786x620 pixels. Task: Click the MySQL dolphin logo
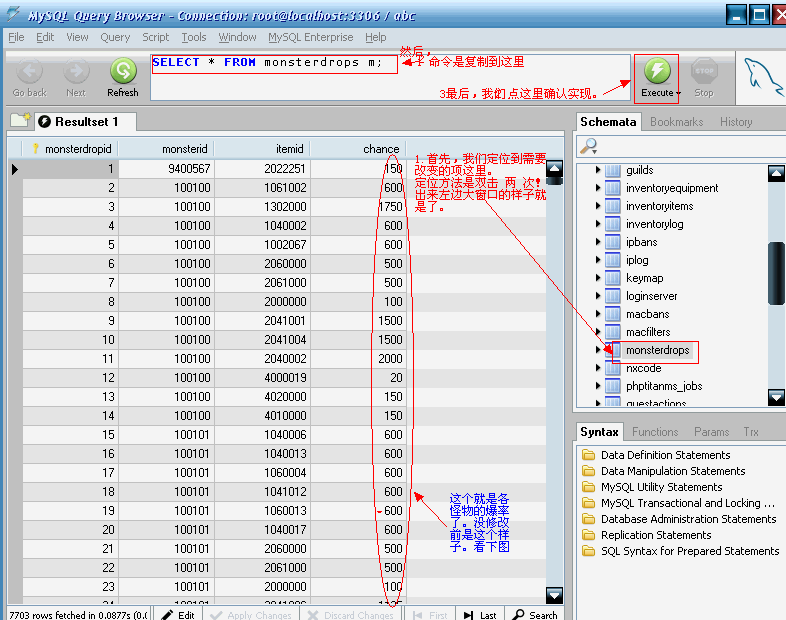point(764,77)
